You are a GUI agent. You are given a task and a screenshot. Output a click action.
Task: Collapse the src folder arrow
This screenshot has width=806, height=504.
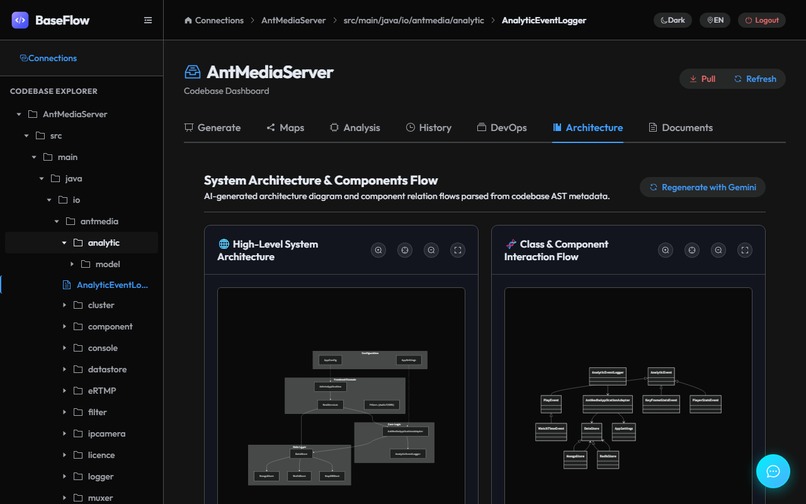tap(26, 136)
